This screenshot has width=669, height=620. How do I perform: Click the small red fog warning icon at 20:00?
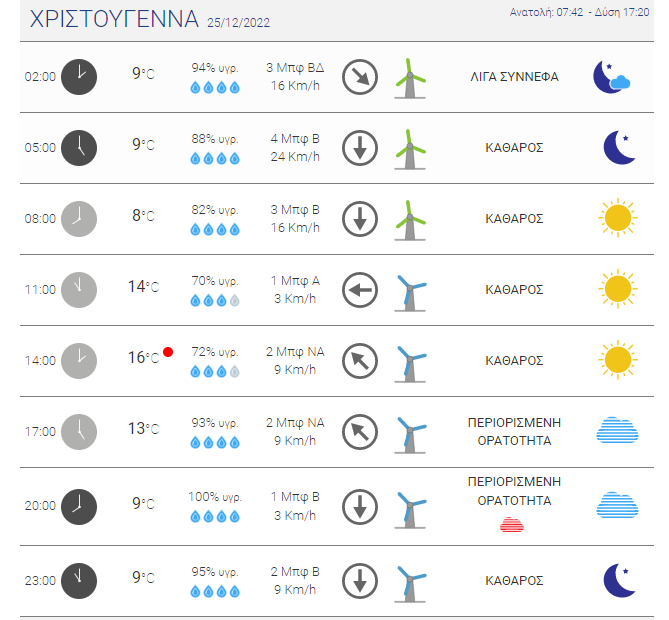512,524
